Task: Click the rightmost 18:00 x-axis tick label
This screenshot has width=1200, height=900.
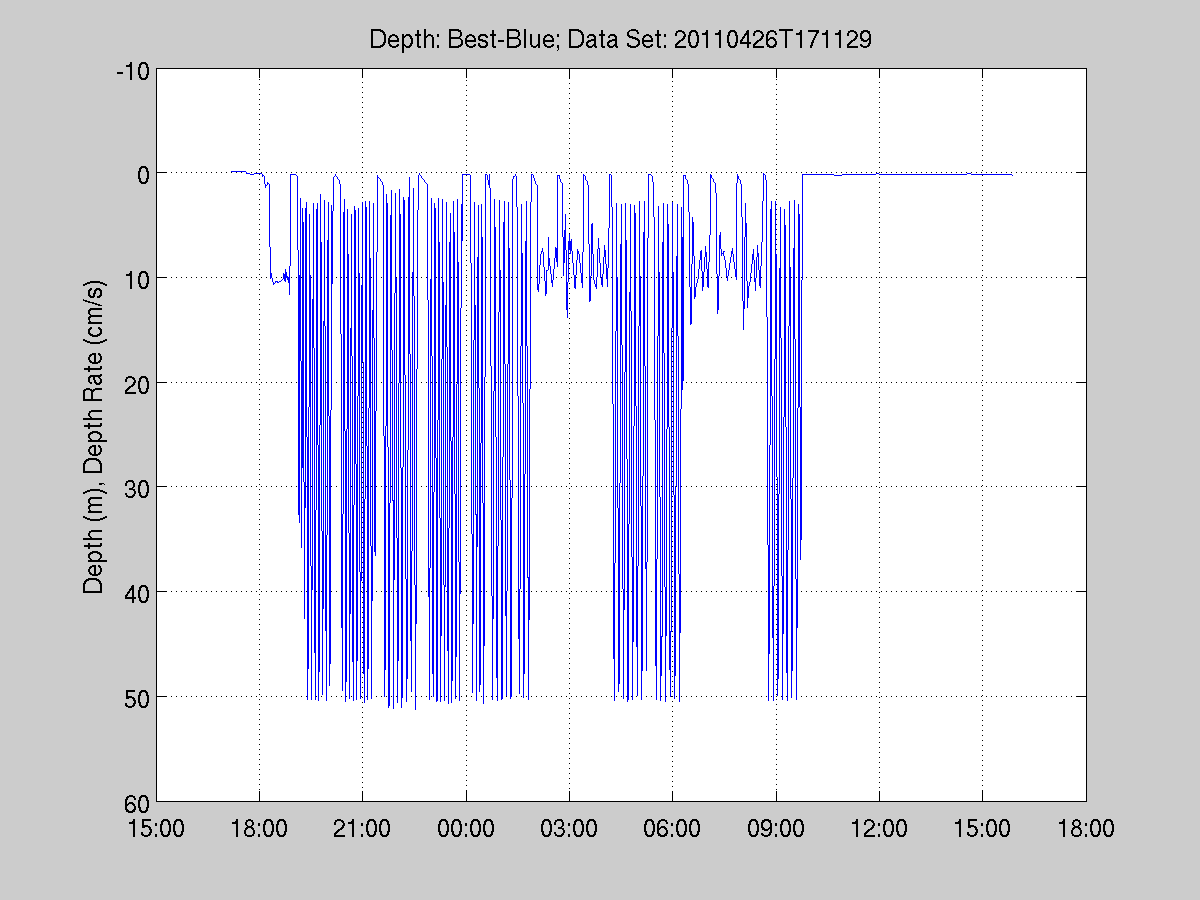Action: click(x=1086, y=829)
